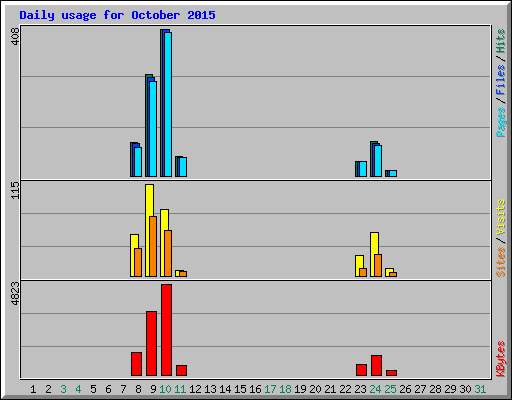Click the chart title 'Daily usage for October 2015'
Screen dimensions: 512x400
pos(117,15)
